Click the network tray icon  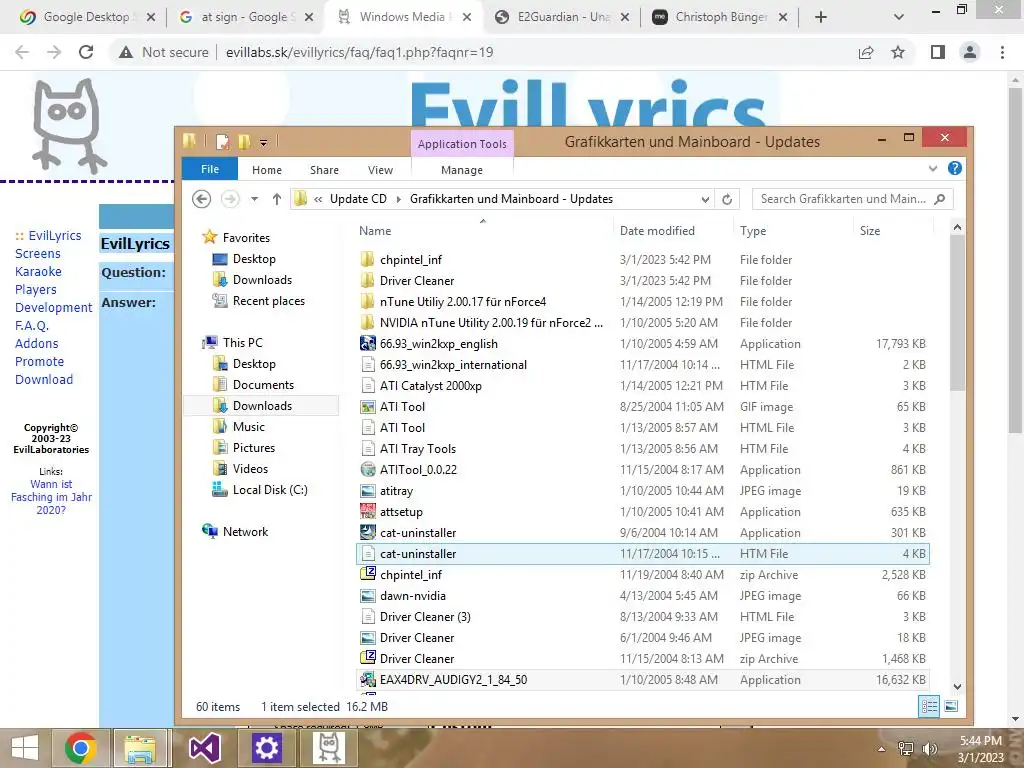[x=906, y=748]
